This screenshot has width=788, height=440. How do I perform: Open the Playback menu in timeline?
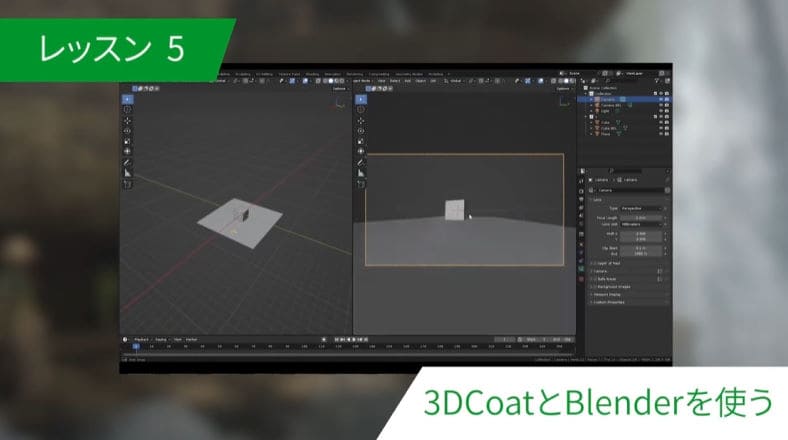(141, 339)
